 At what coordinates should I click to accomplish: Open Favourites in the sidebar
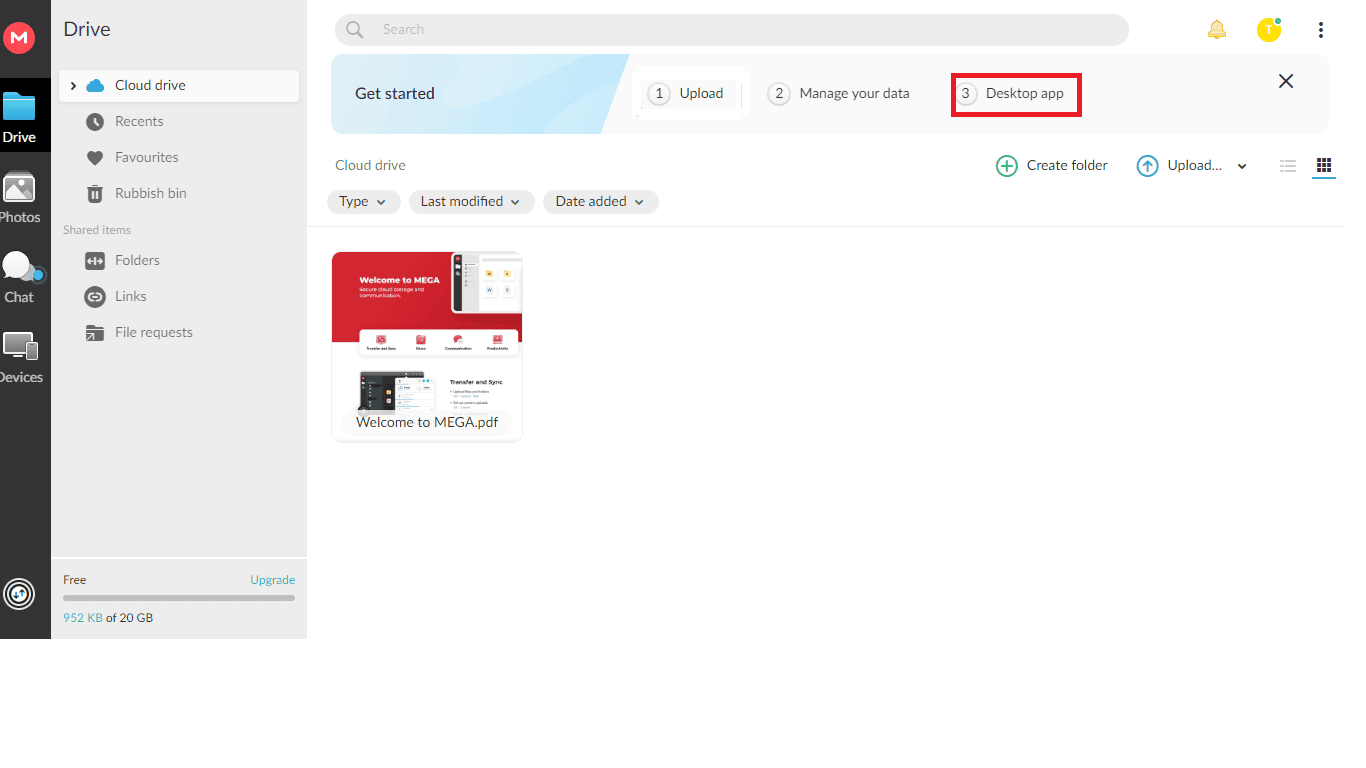(147, 157)
